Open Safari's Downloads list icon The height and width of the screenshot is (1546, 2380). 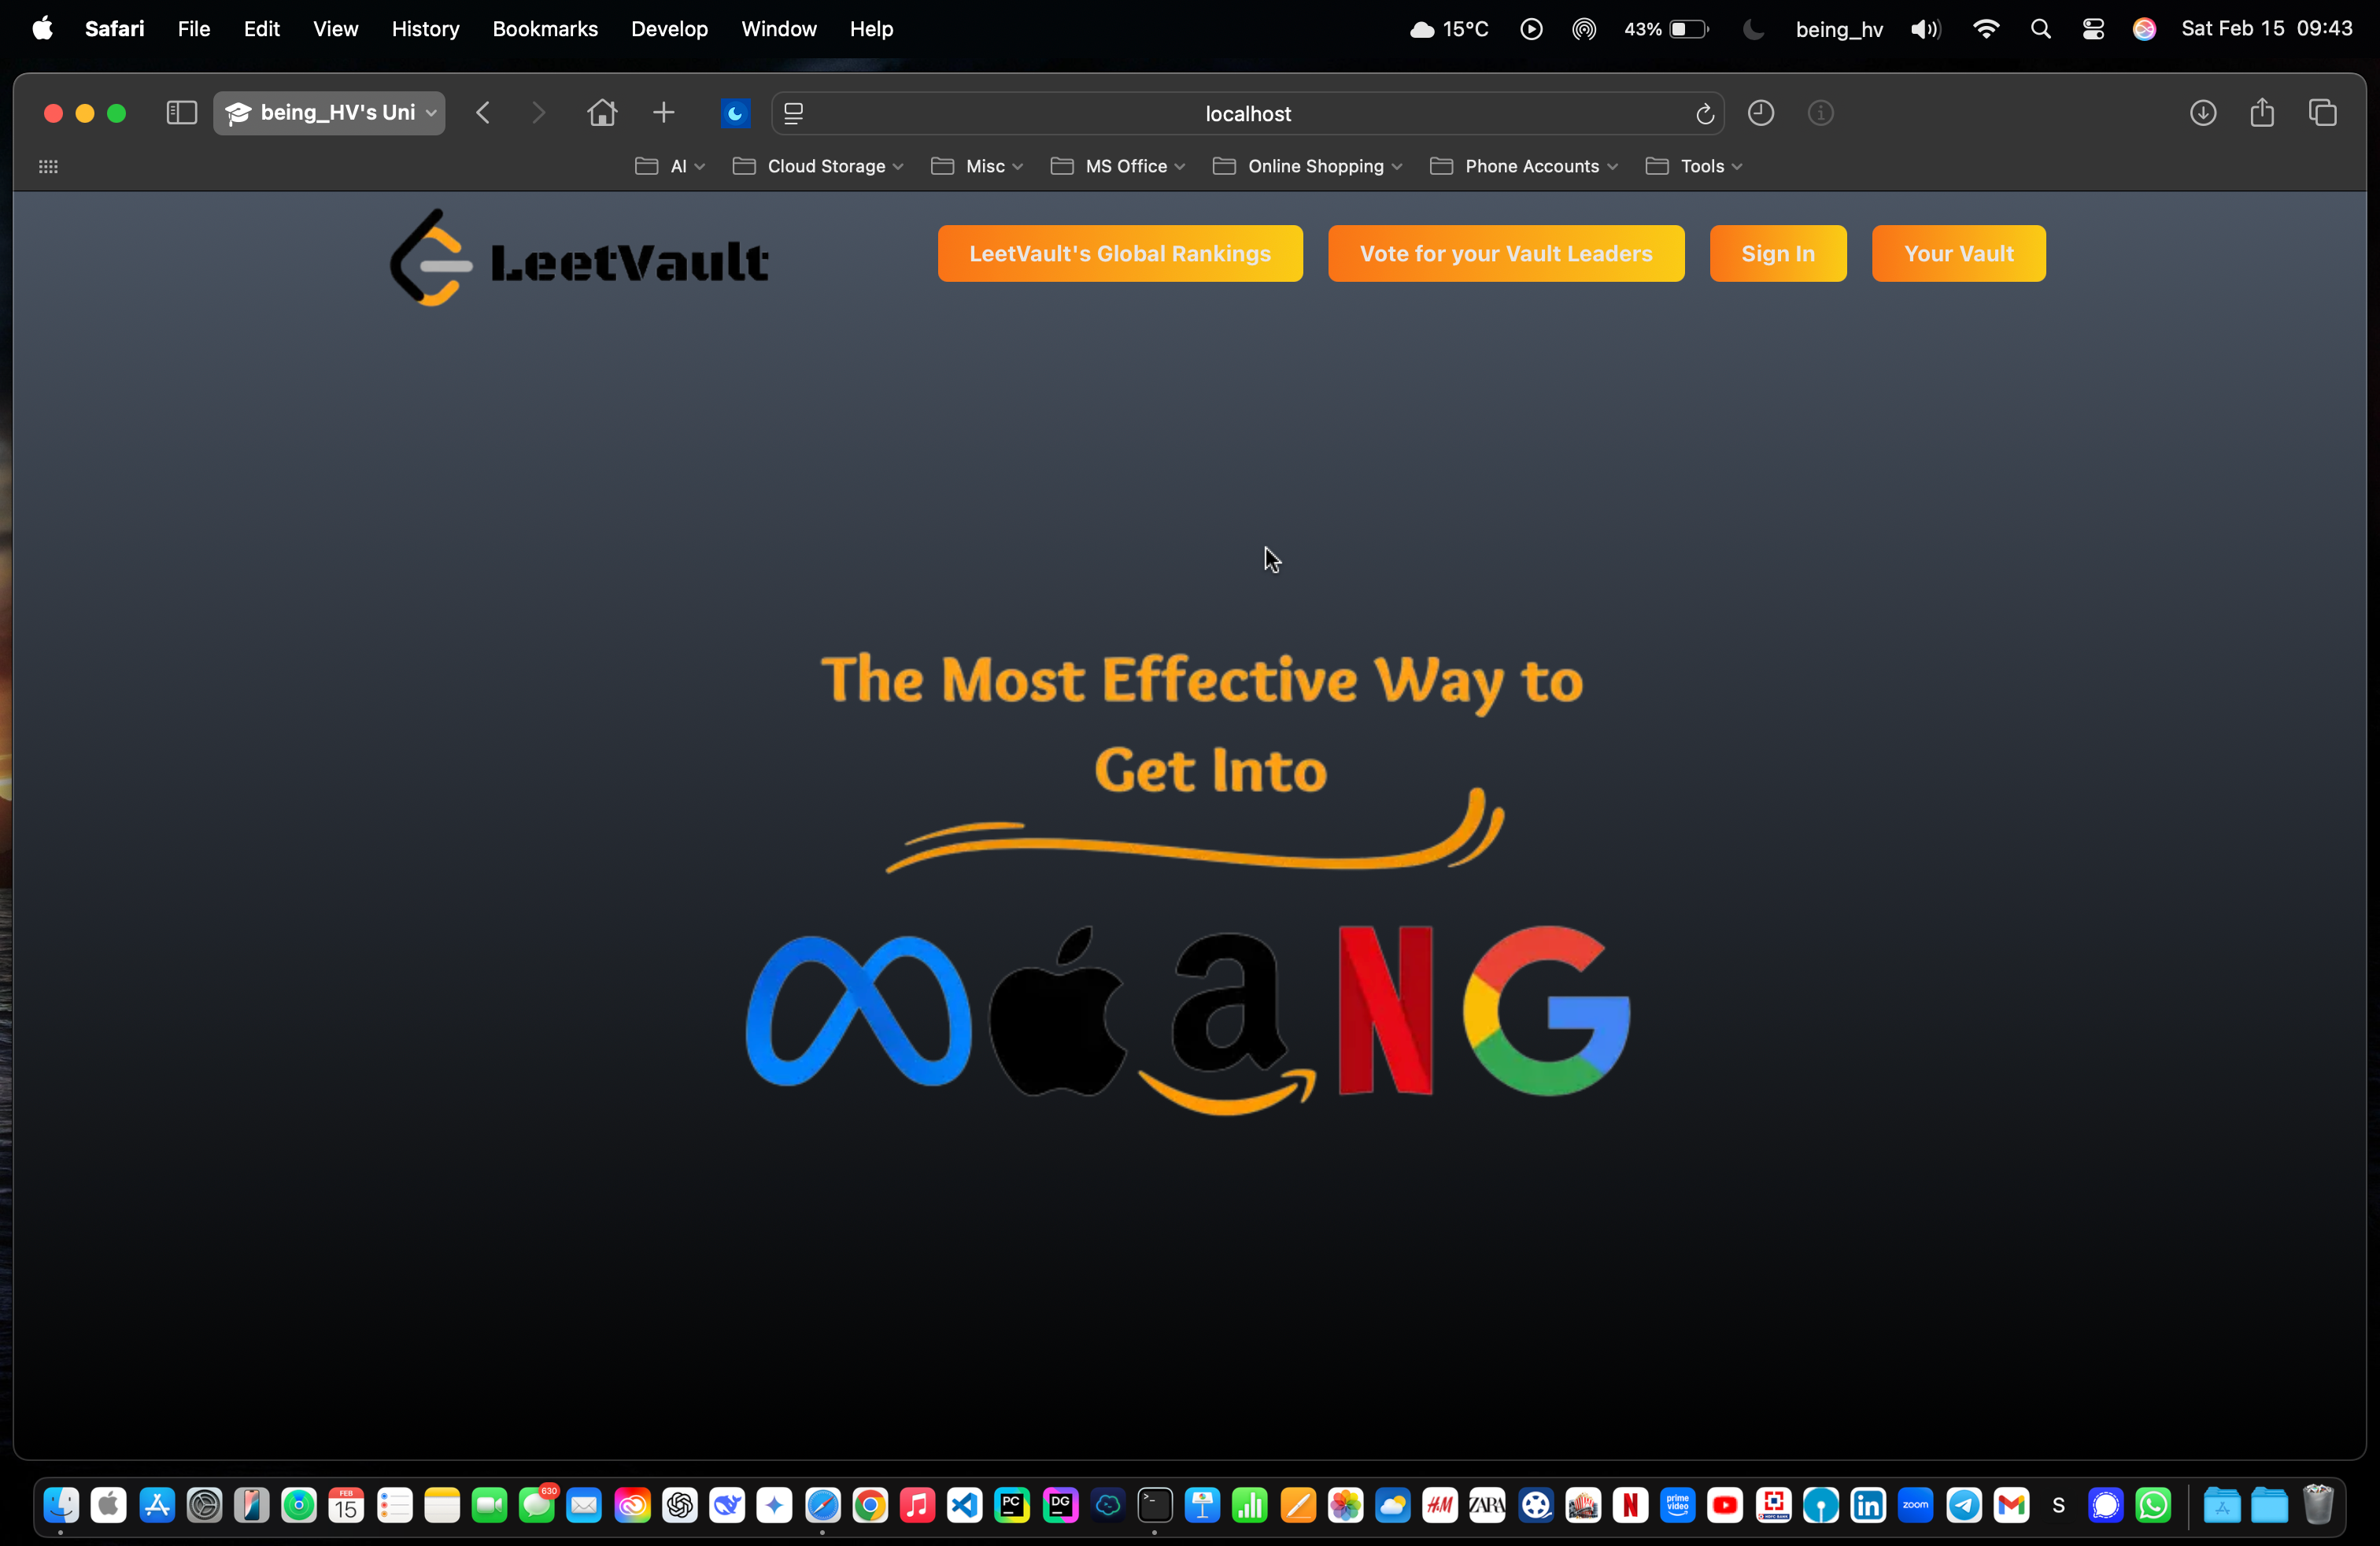[2203, 113]
